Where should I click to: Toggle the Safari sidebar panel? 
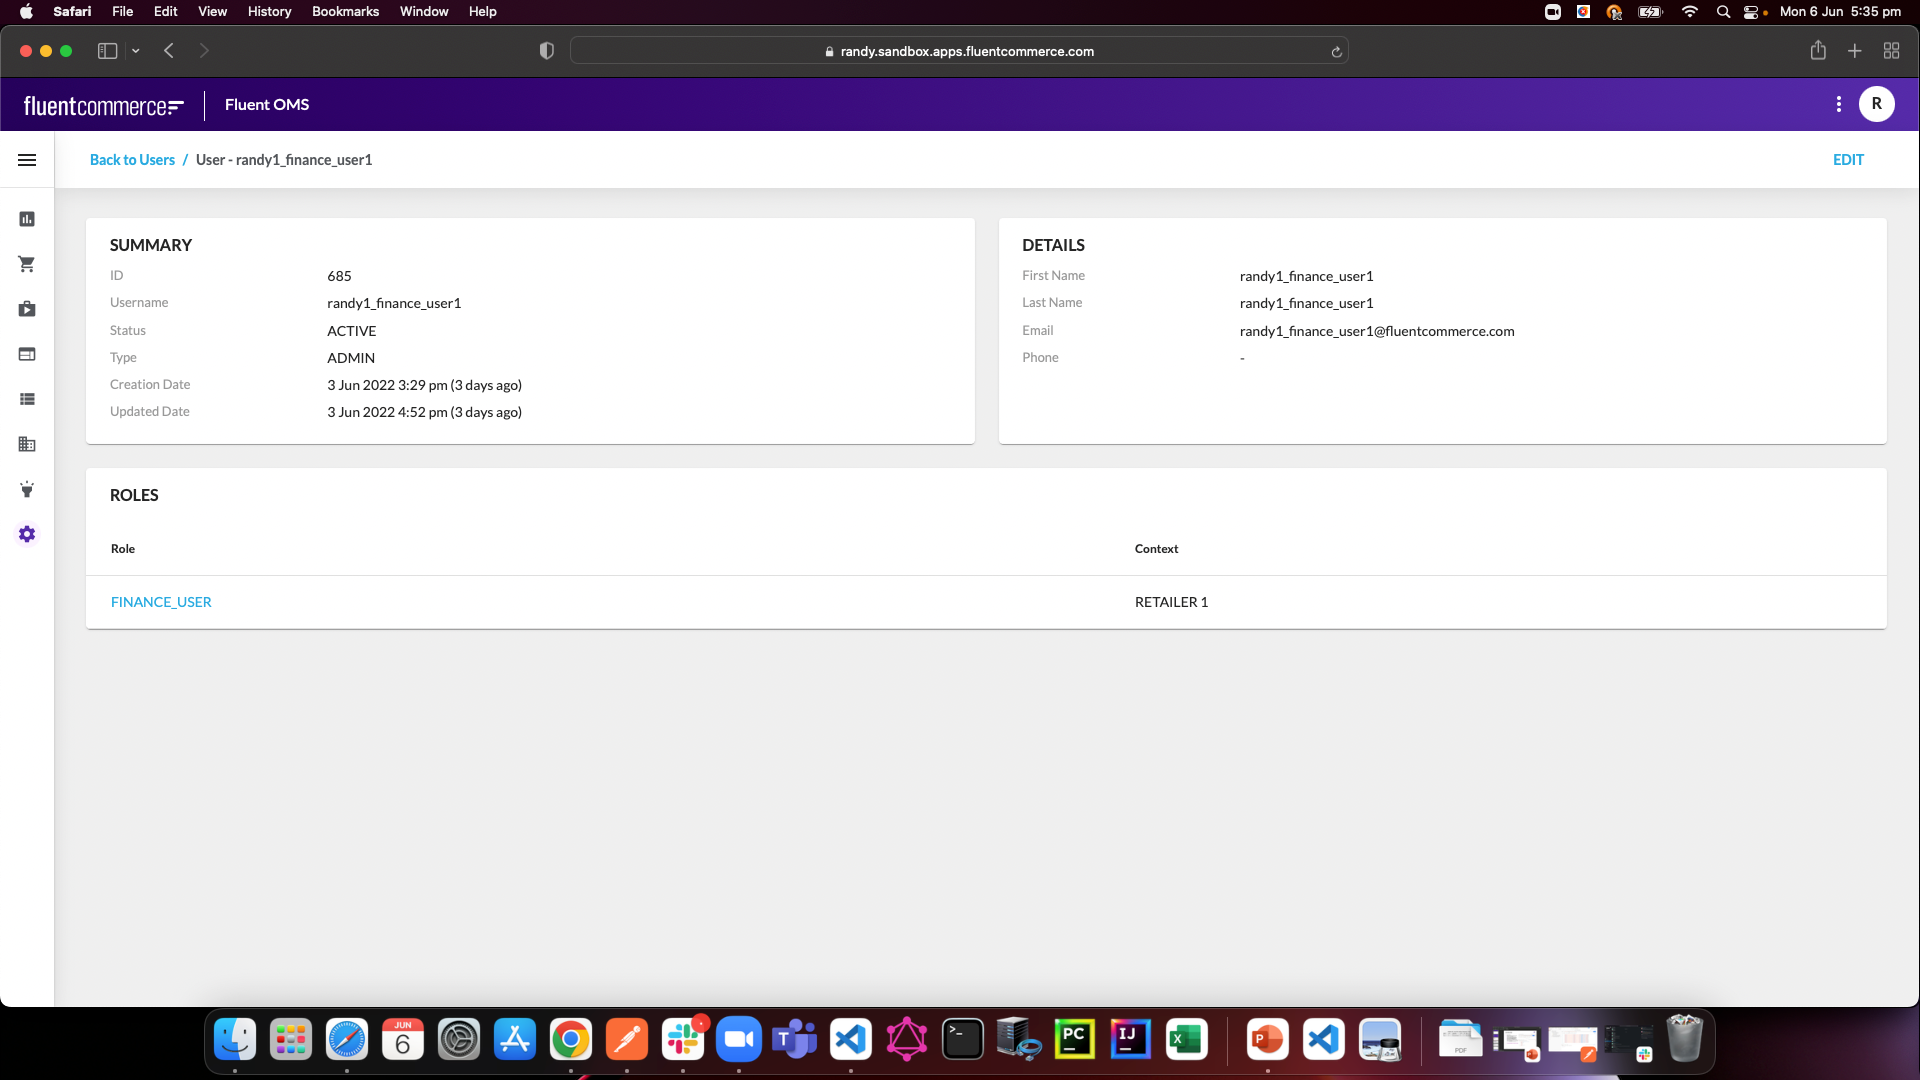107,51
